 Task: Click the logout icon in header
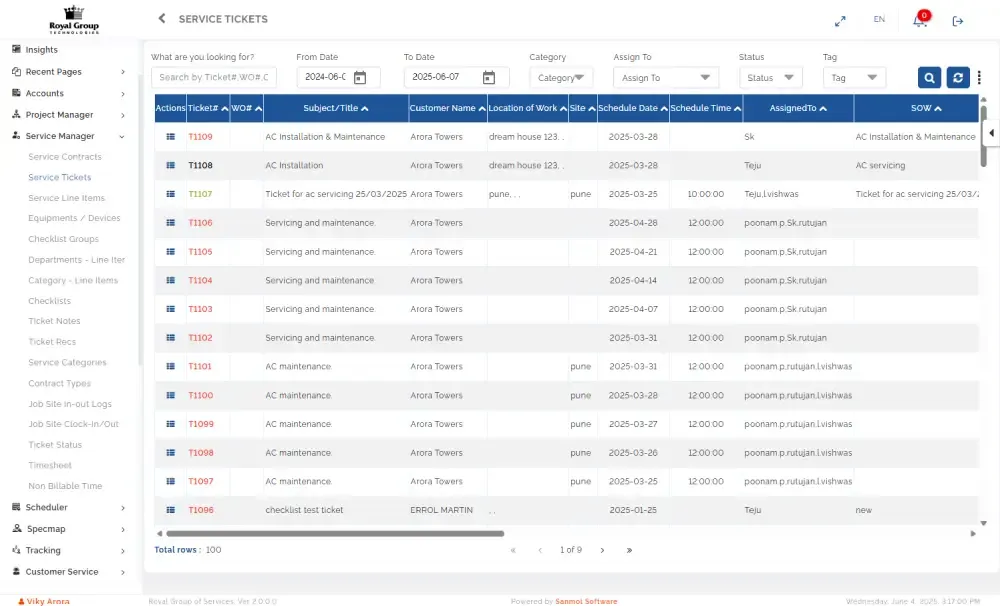point(958,21)
